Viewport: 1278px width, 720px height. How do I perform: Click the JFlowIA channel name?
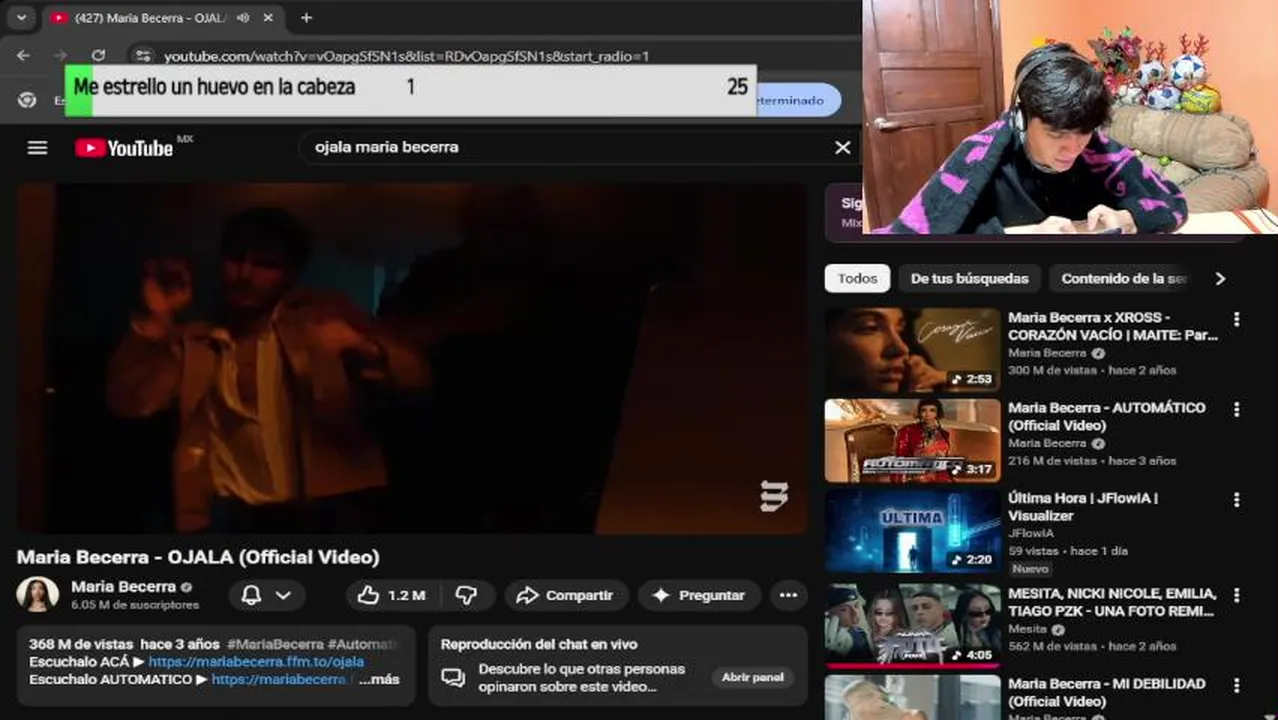coord(1030,534)
